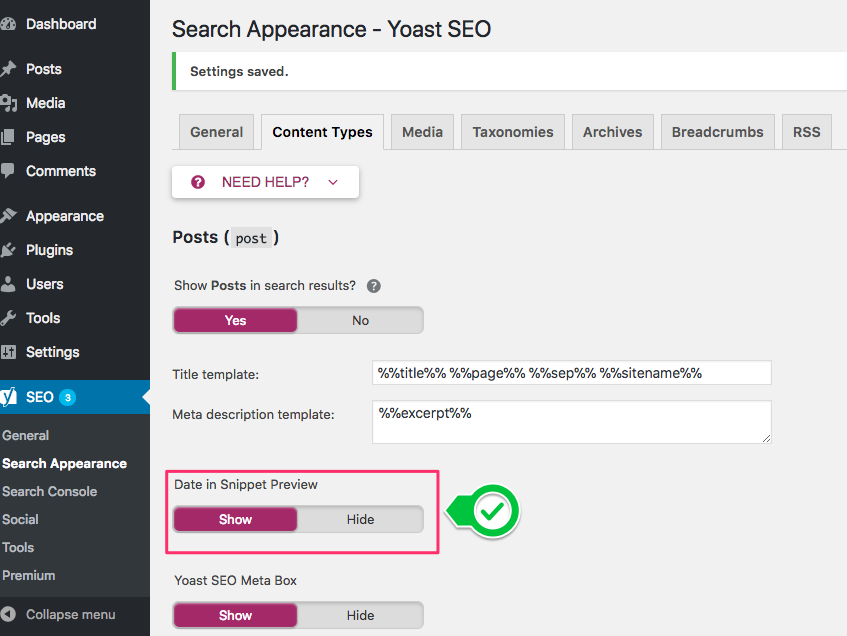
Task: Open Search Console submenu link
Action: [49, 491]
